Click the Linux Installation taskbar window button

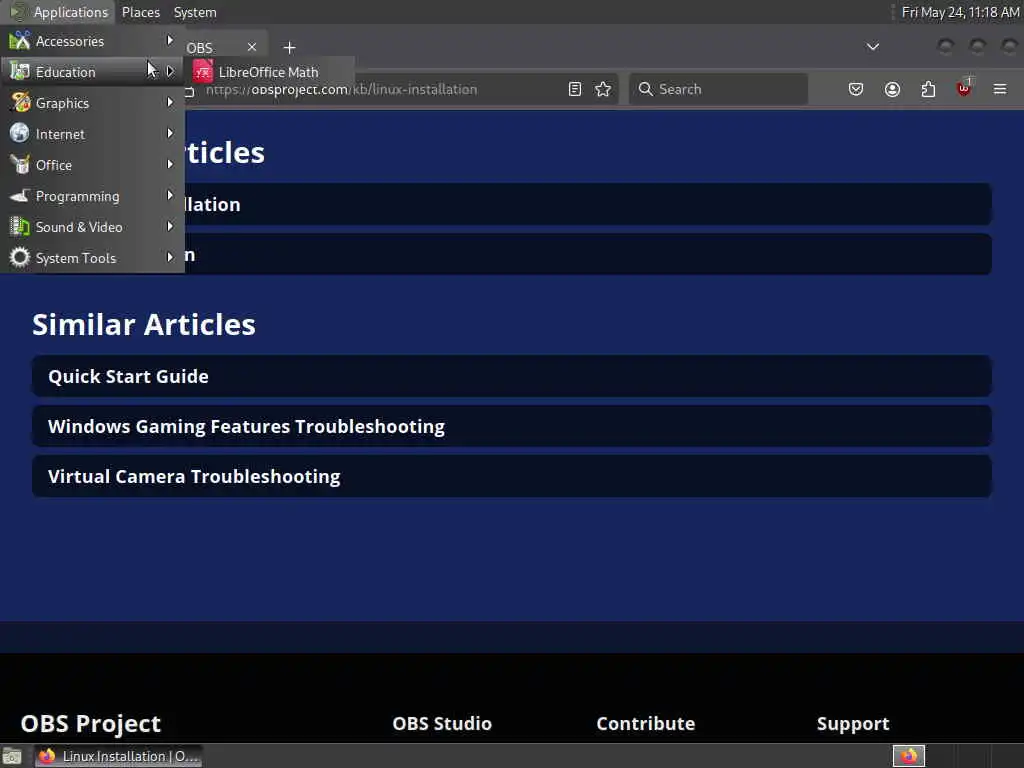click(118, 756)
